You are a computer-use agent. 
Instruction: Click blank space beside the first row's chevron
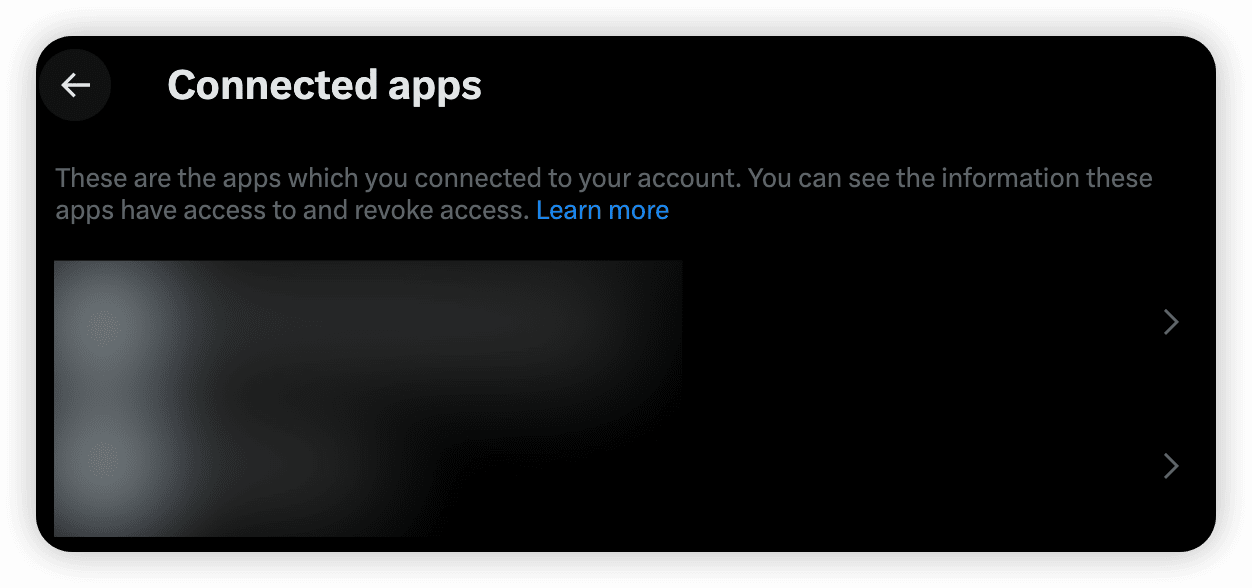[920, 321]
